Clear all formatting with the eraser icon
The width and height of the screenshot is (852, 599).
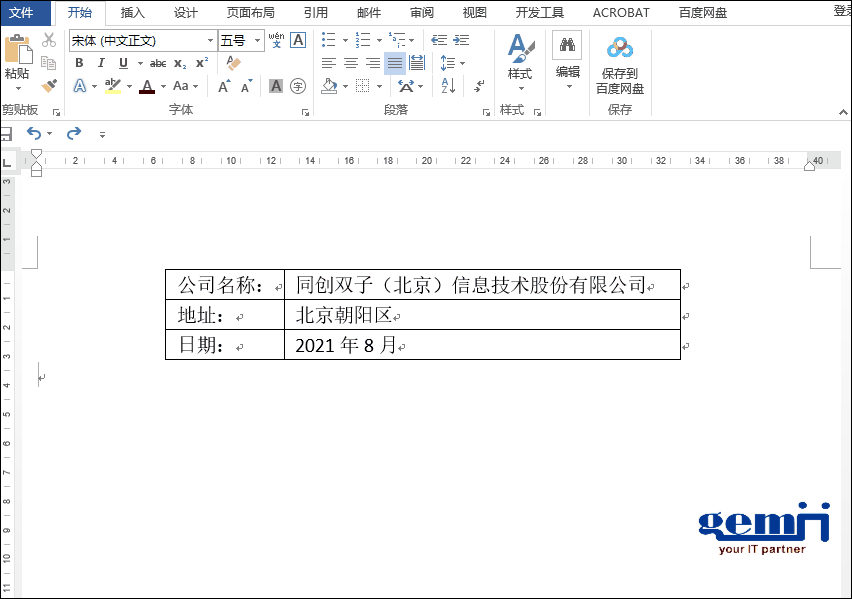point(231,61)
